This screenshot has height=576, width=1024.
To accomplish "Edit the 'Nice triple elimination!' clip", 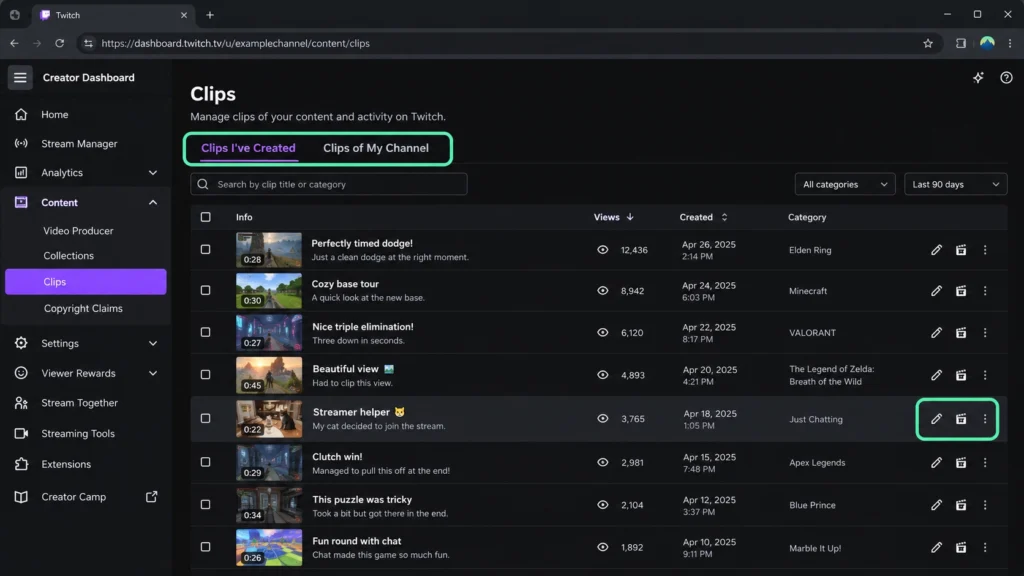I will (x=936, y=332).
